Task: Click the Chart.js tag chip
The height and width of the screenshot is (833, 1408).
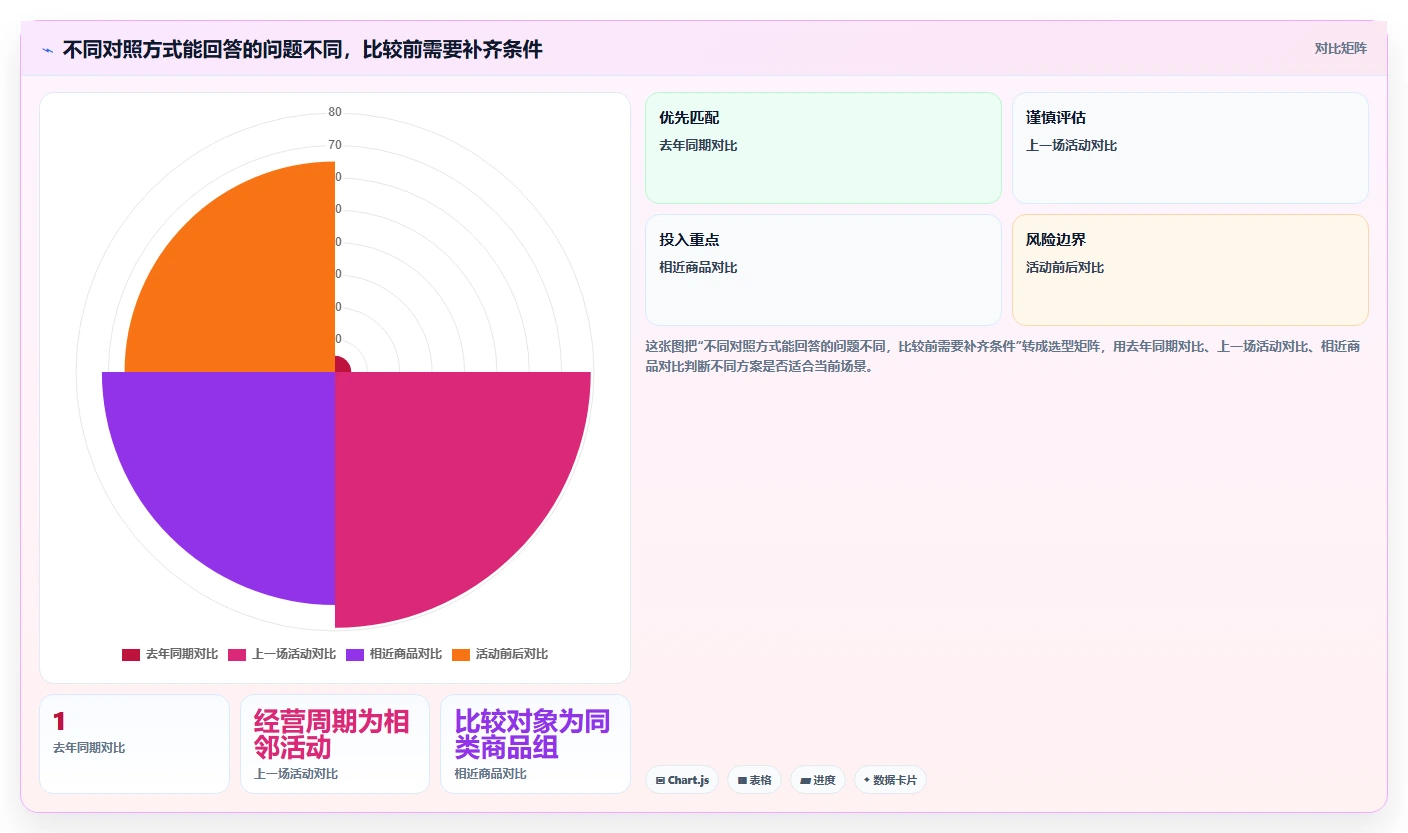Action: (x=682, y=780)
